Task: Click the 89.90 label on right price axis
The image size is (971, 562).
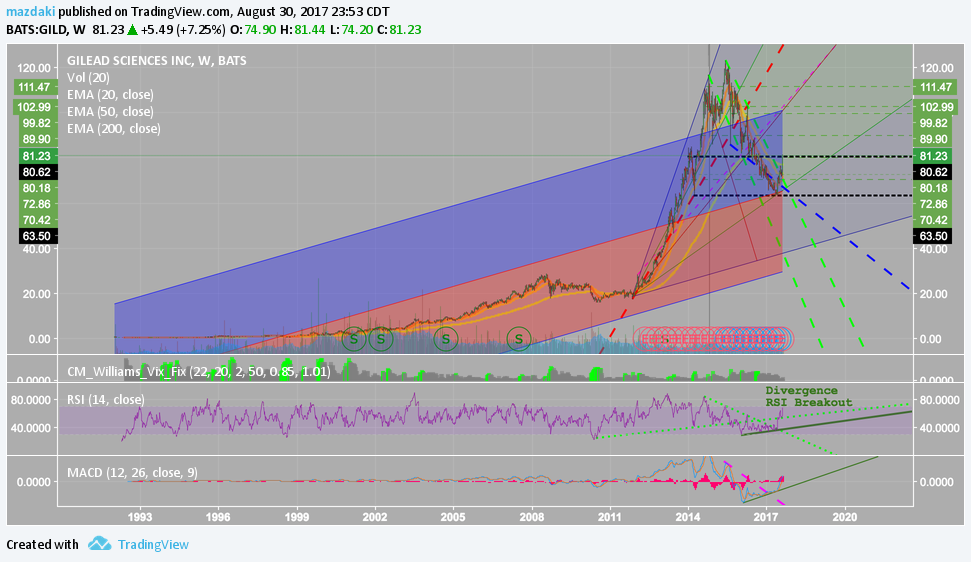Action: point(934,139)
